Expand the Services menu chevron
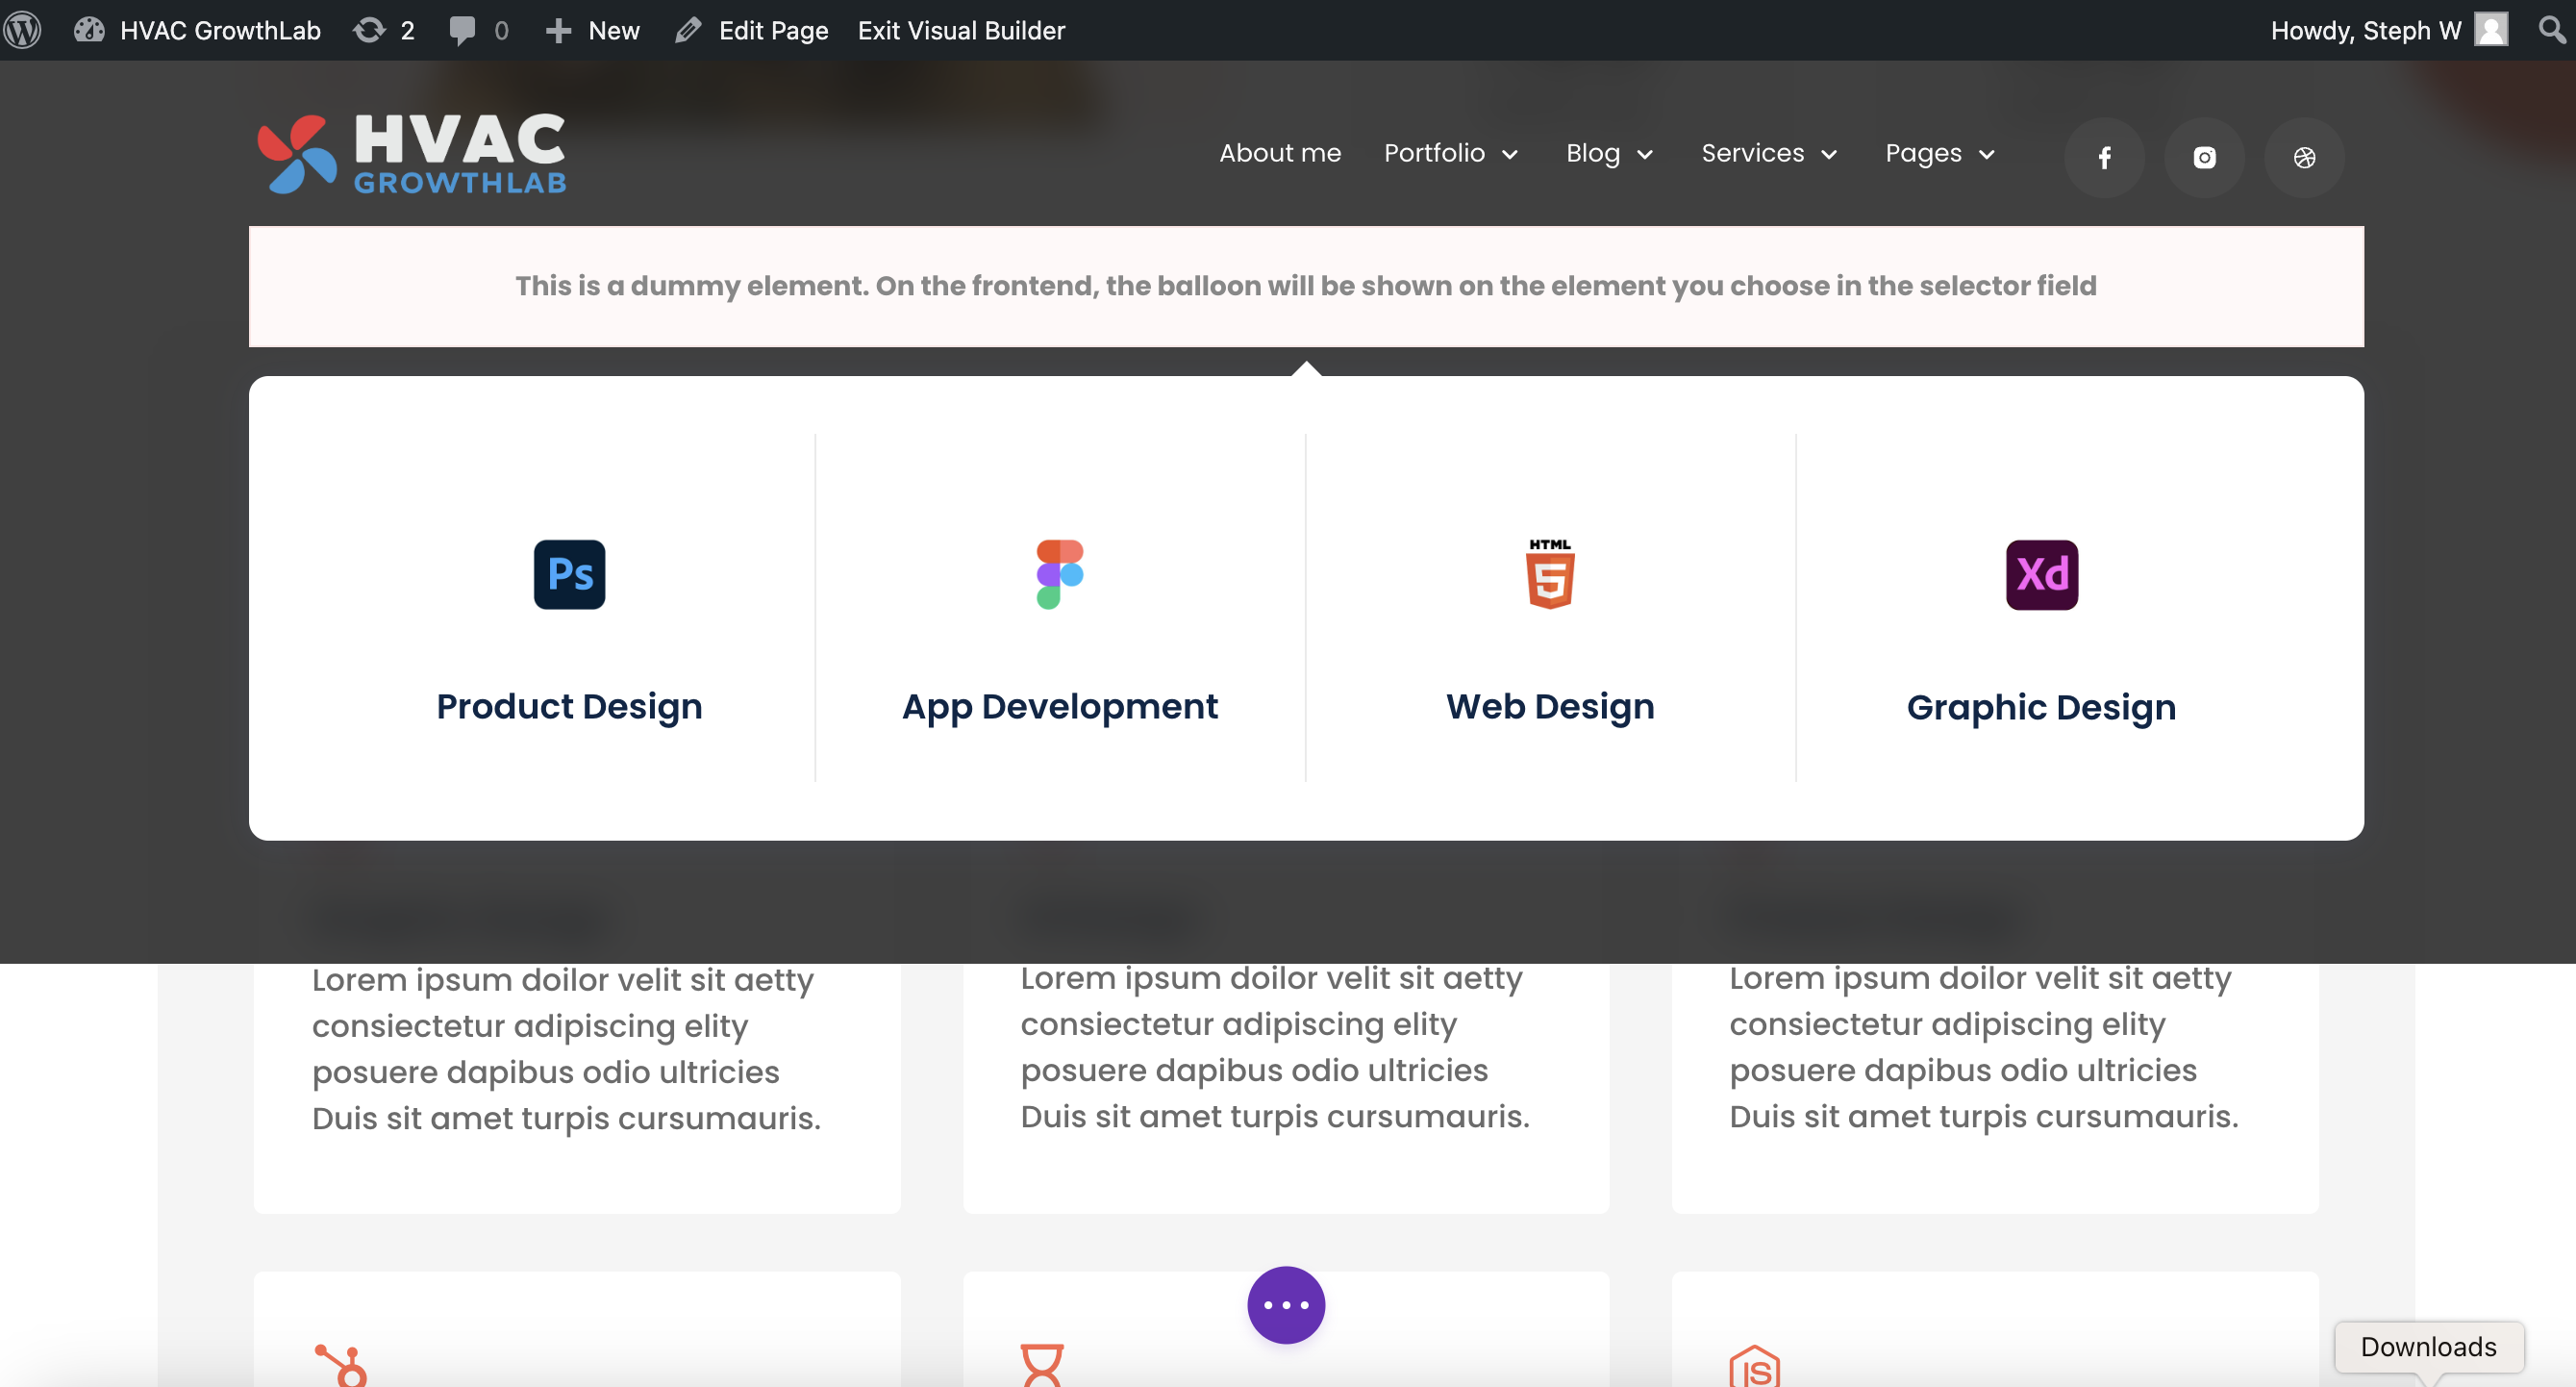Image resolution: width=2576 pixels, height=1387 pixels. coord(1829,154)
